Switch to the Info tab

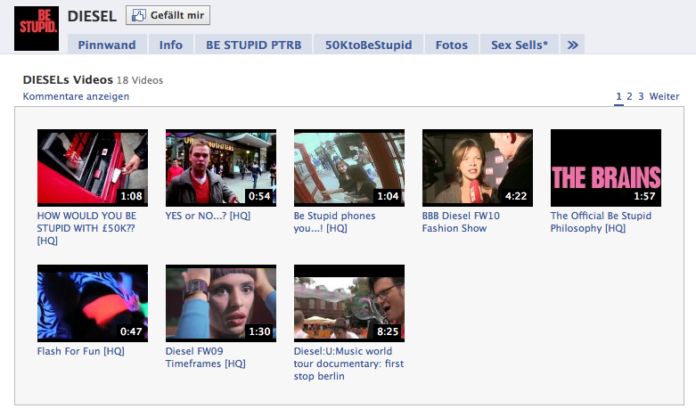point(171,45)
